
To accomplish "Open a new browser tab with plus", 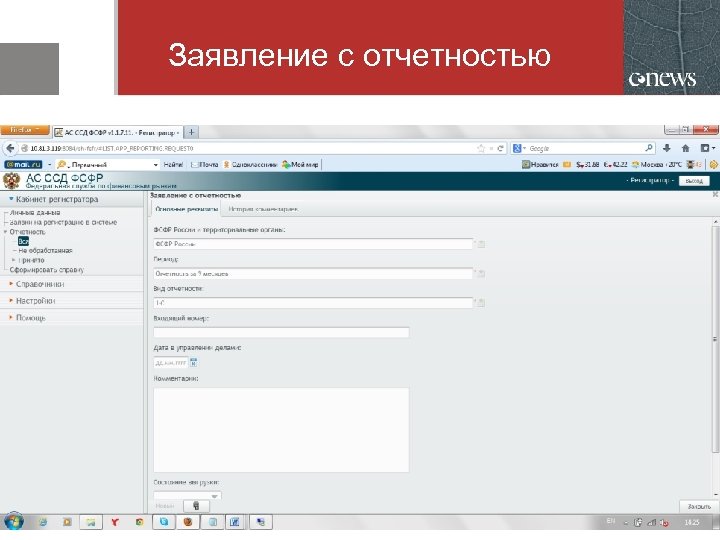I will tap(191, 132).
